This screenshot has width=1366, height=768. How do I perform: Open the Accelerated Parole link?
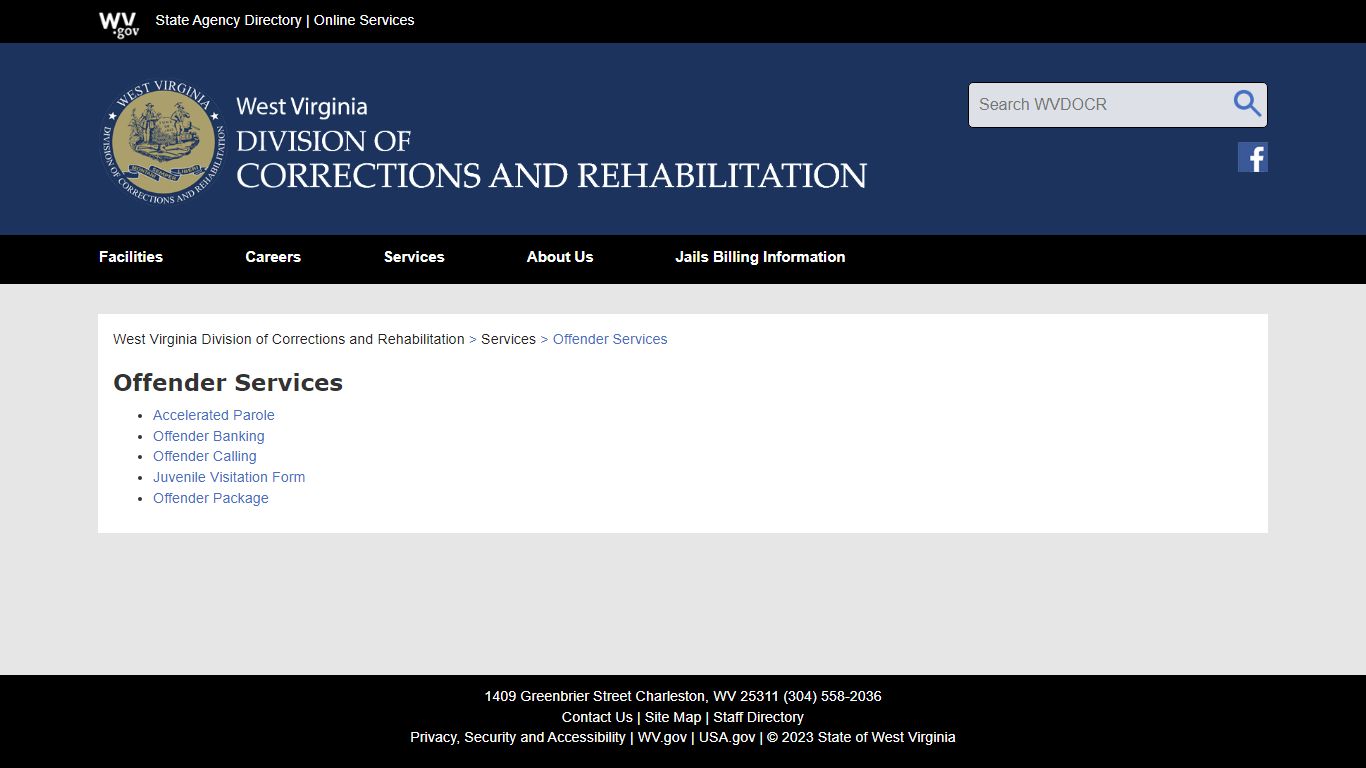click(x=214, y=415)
